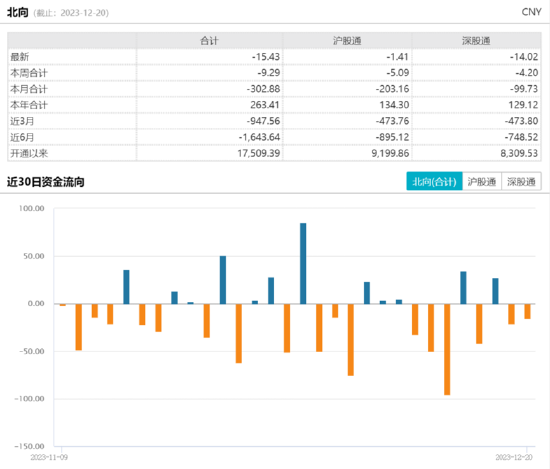
Task: Click the 深股通 table column header
Action: click(x=476, y=41)
